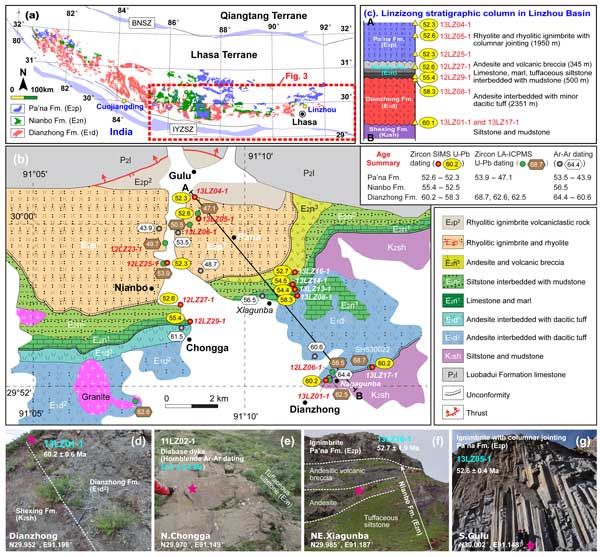Image resolution: width=600 pixels, height=557 pixels.
Task: Select the 'Qiangtang Terrane' heading
Action: pos(263,16)
